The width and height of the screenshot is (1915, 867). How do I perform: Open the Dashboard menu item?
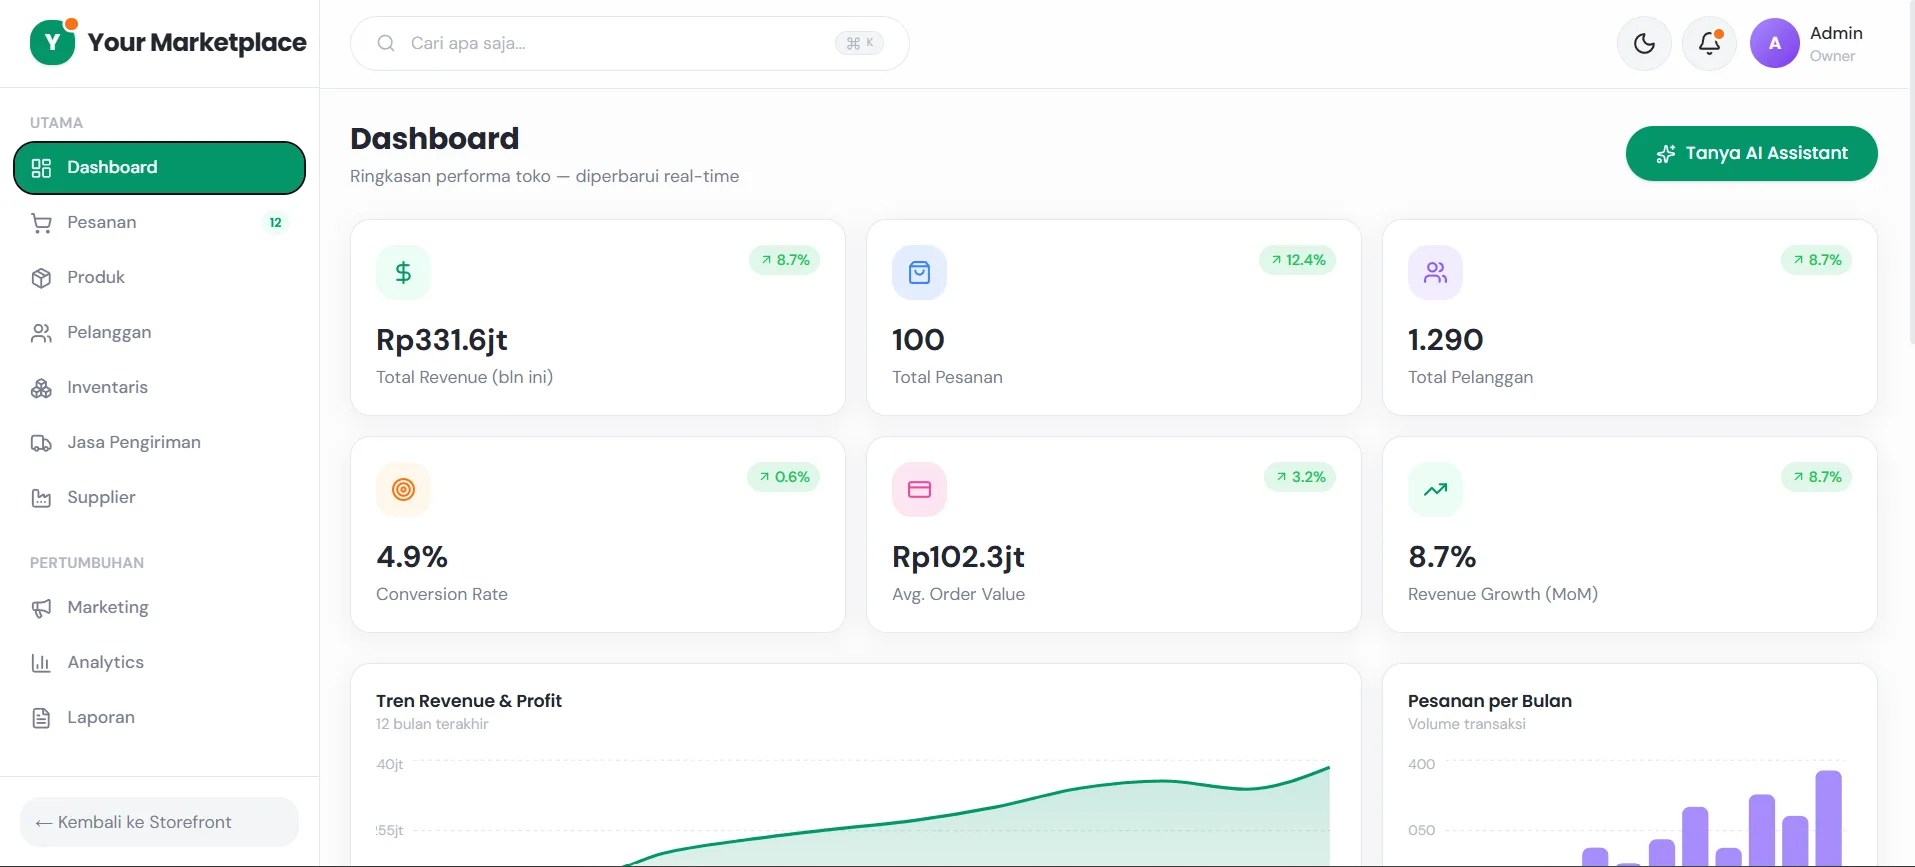point(159,168)
